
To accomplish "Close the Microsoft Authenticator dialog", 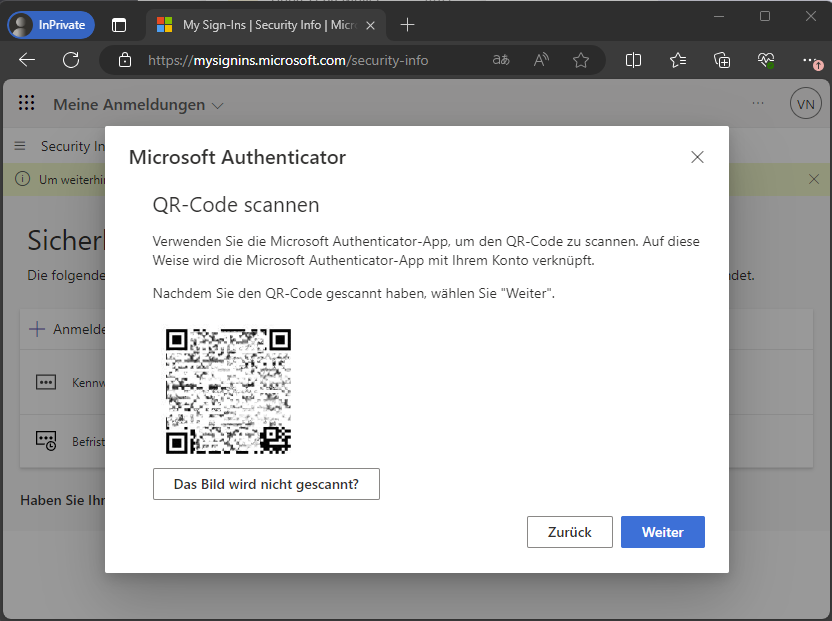I will pyautogui.click(x=697, y=157).
